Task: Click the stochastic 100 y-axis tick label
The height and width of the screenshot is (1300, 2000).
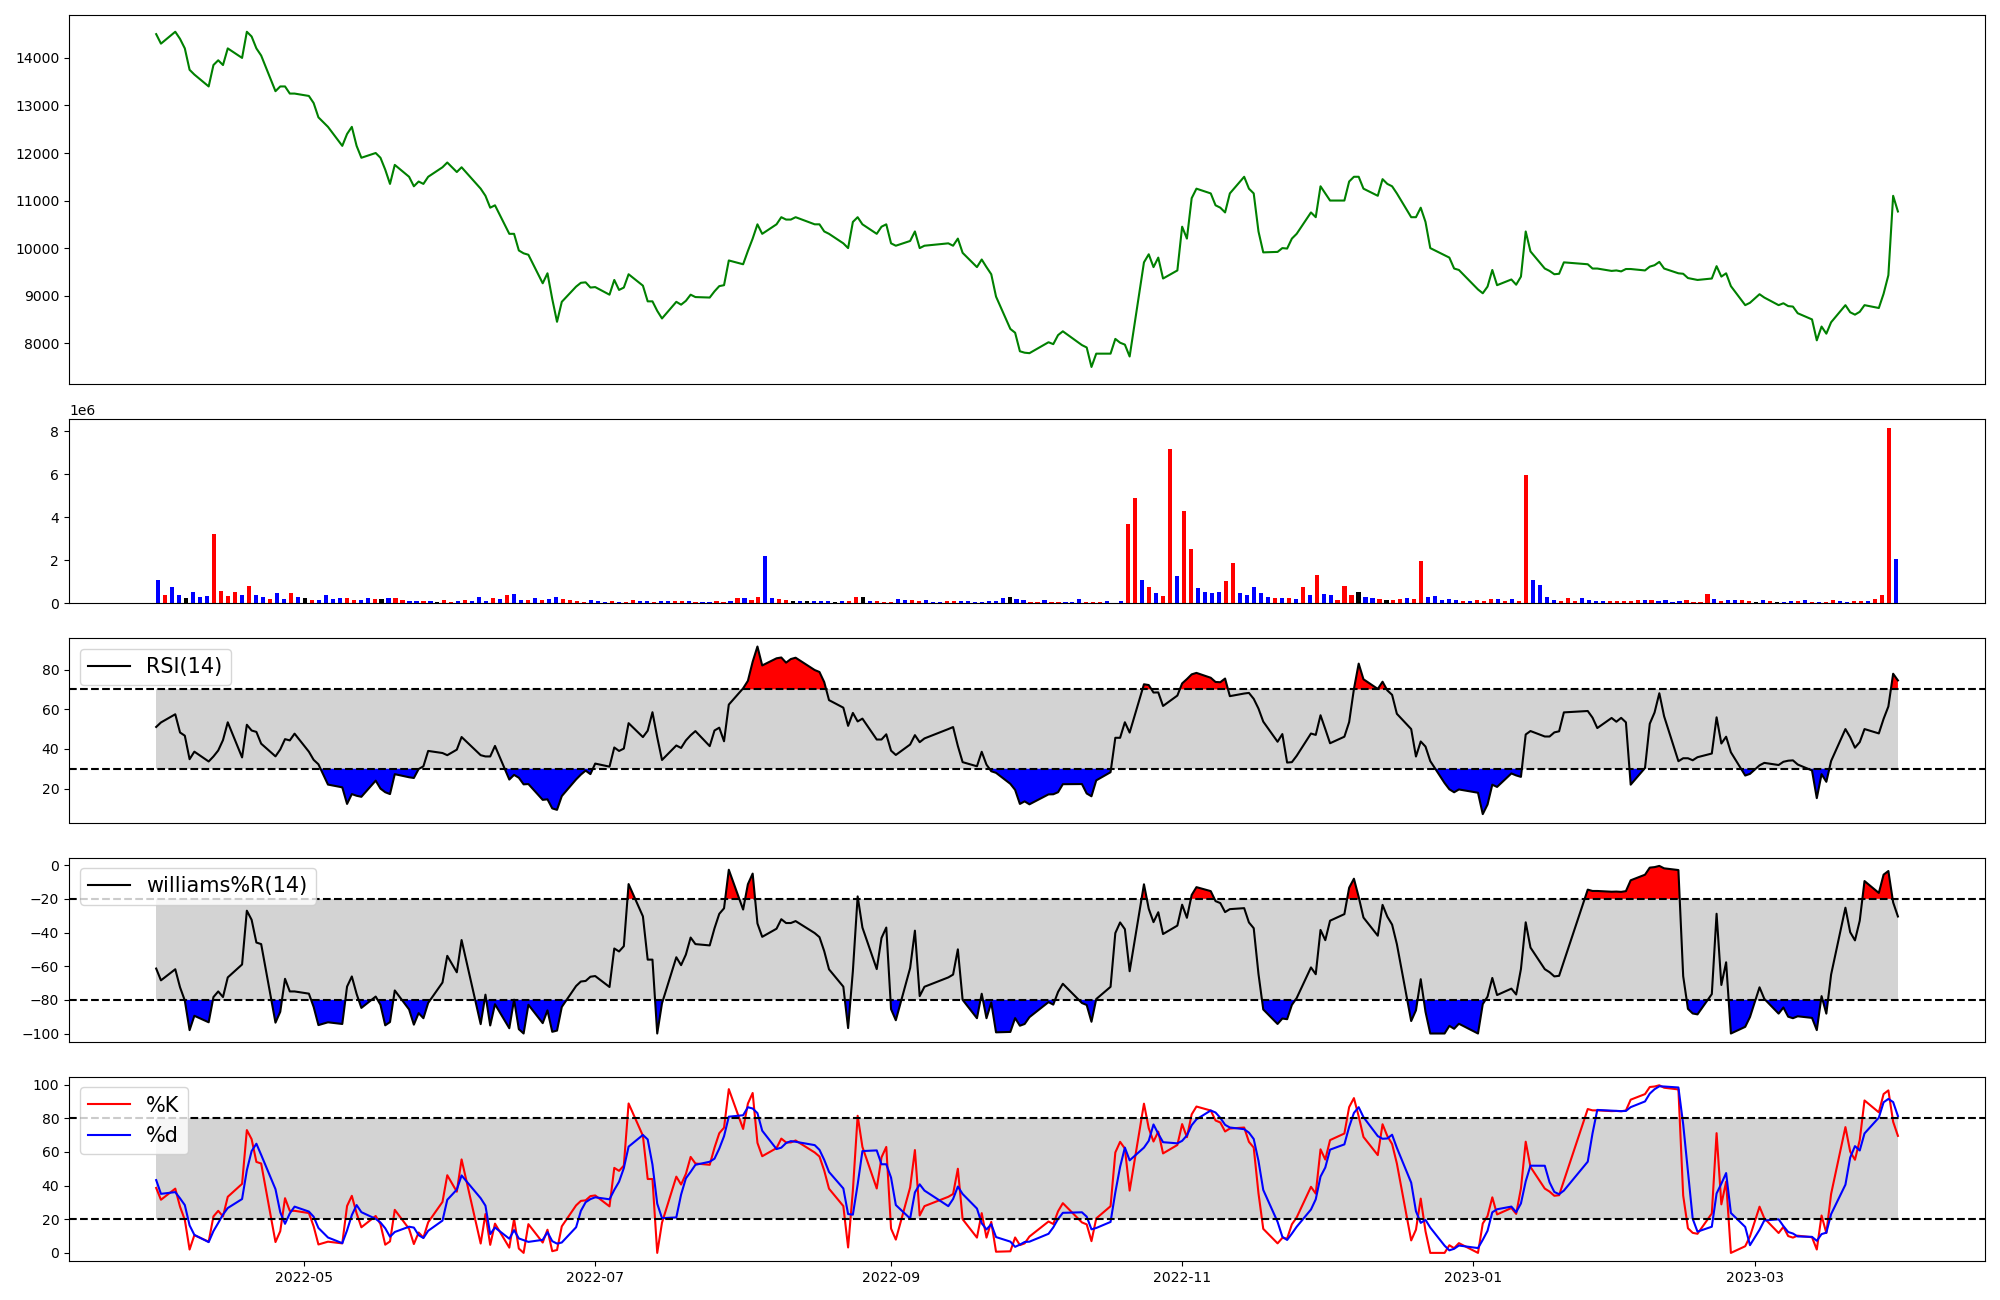Action: [46, 1085]
